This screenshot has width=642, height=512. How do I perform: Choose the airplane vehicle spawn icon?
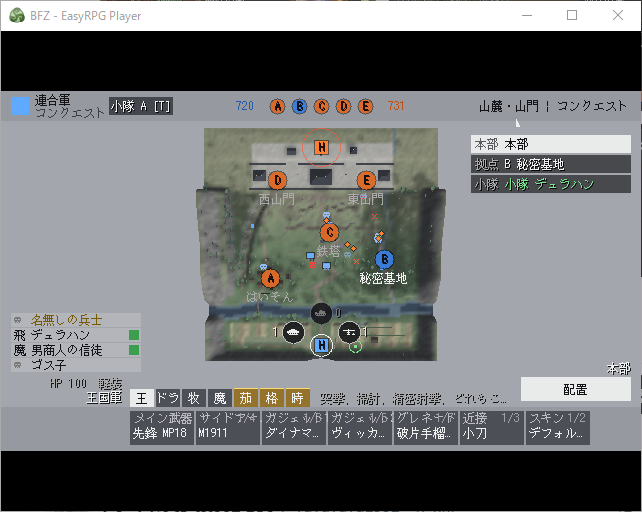[x=349, y=333]
